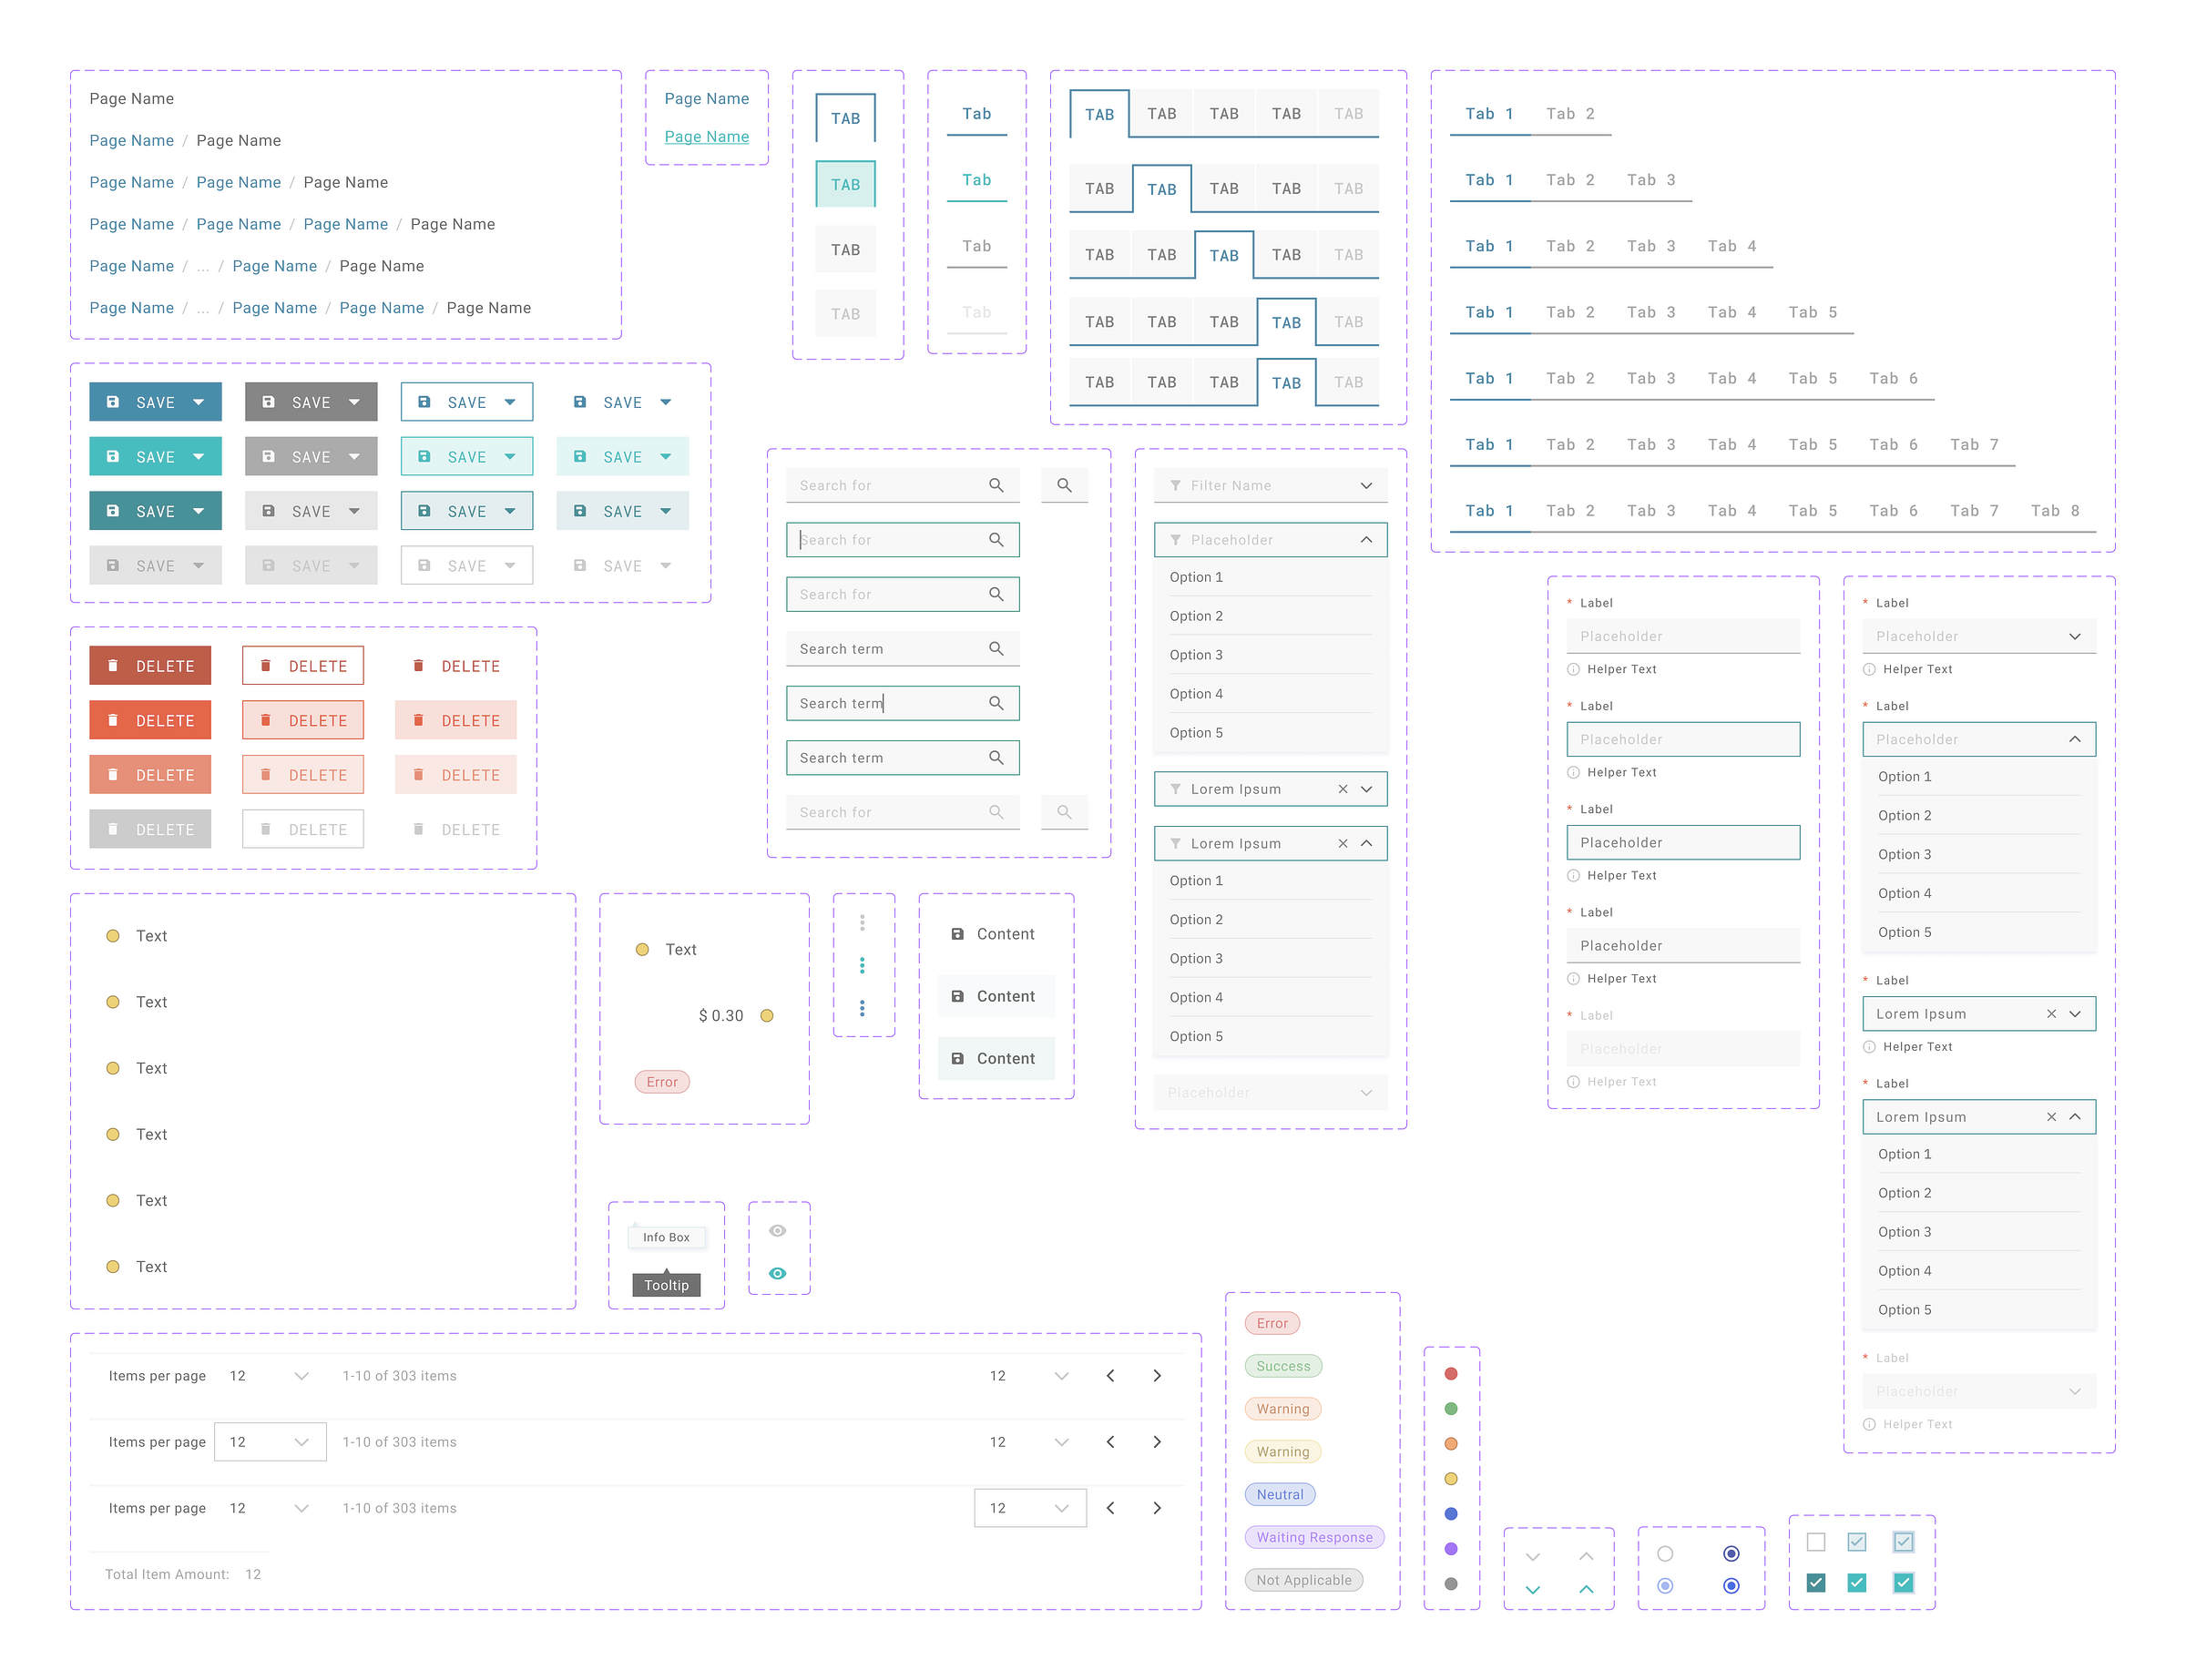Switch to Tab 3 in the five-tab row
Viewport: 2186px width, 1680px height.
(x=1651, y=311)
